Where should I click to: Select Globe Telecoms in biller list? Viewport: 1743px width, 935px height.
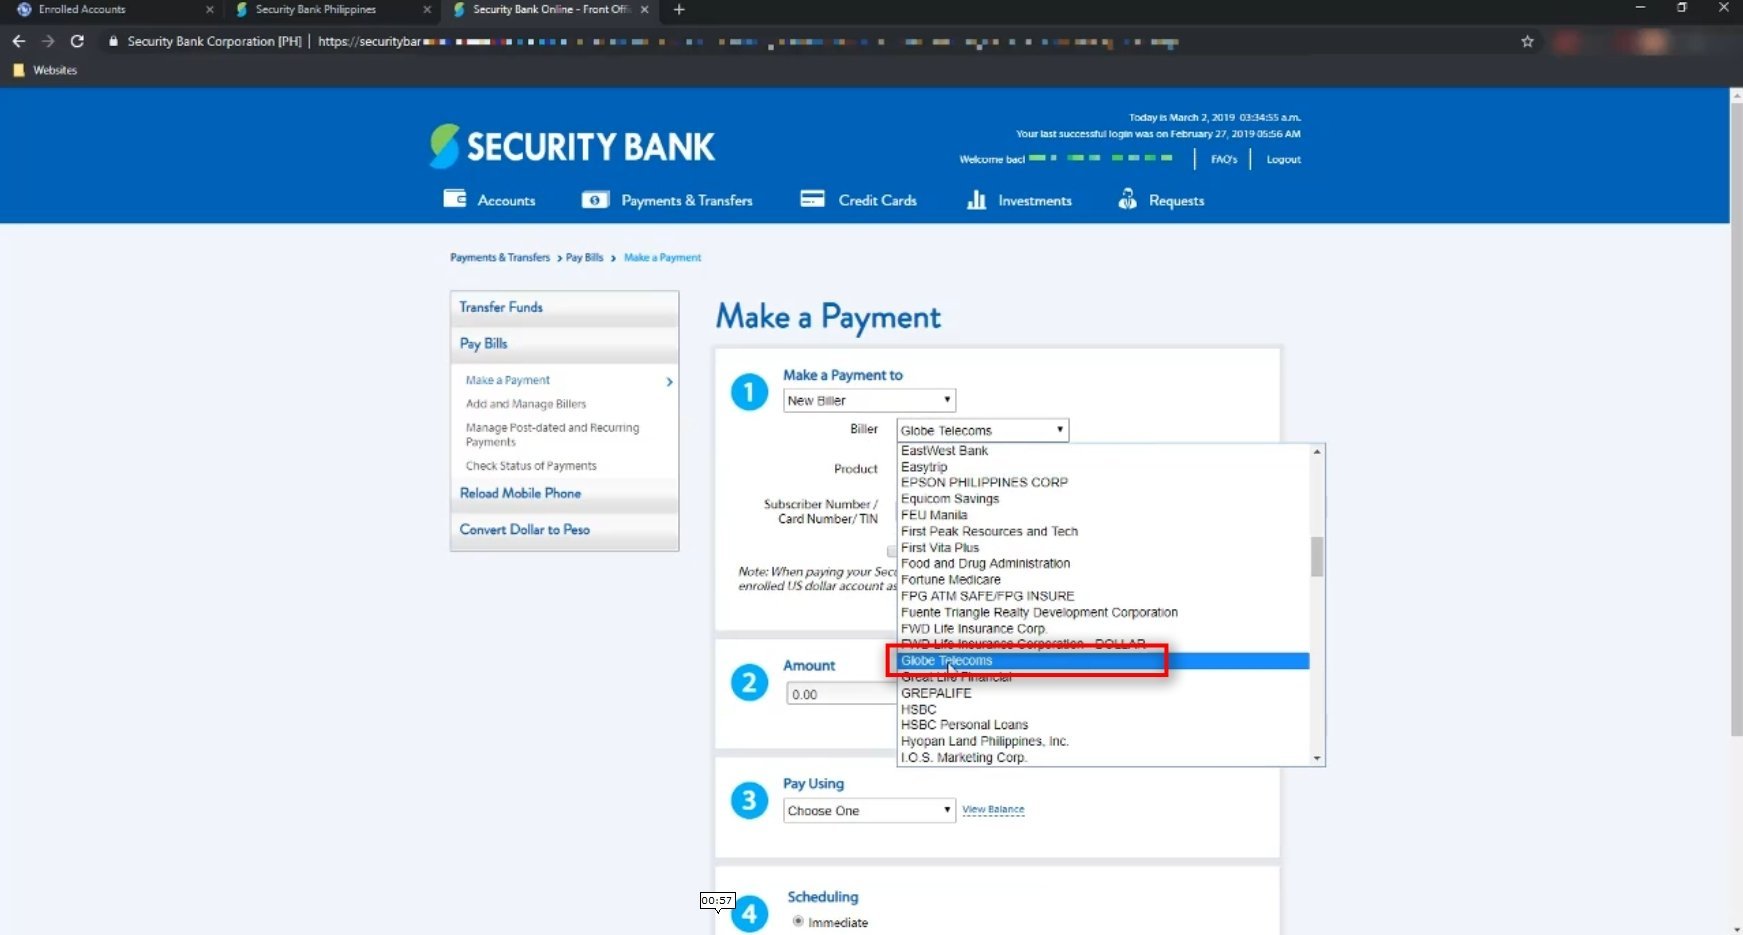click(x=1103, y=661)
